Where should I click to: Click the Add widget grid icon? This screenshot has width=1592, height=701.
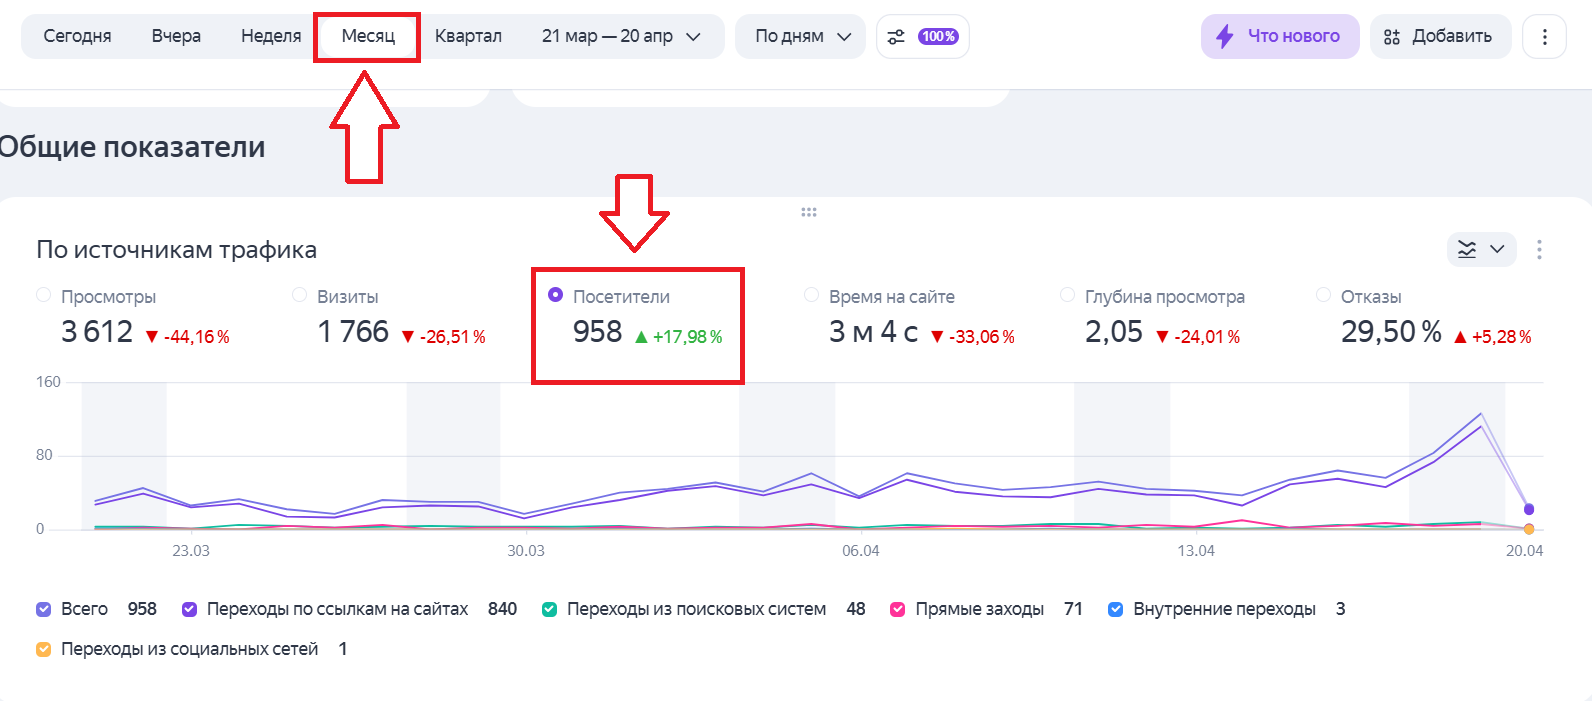click(x=1391, y=37)
